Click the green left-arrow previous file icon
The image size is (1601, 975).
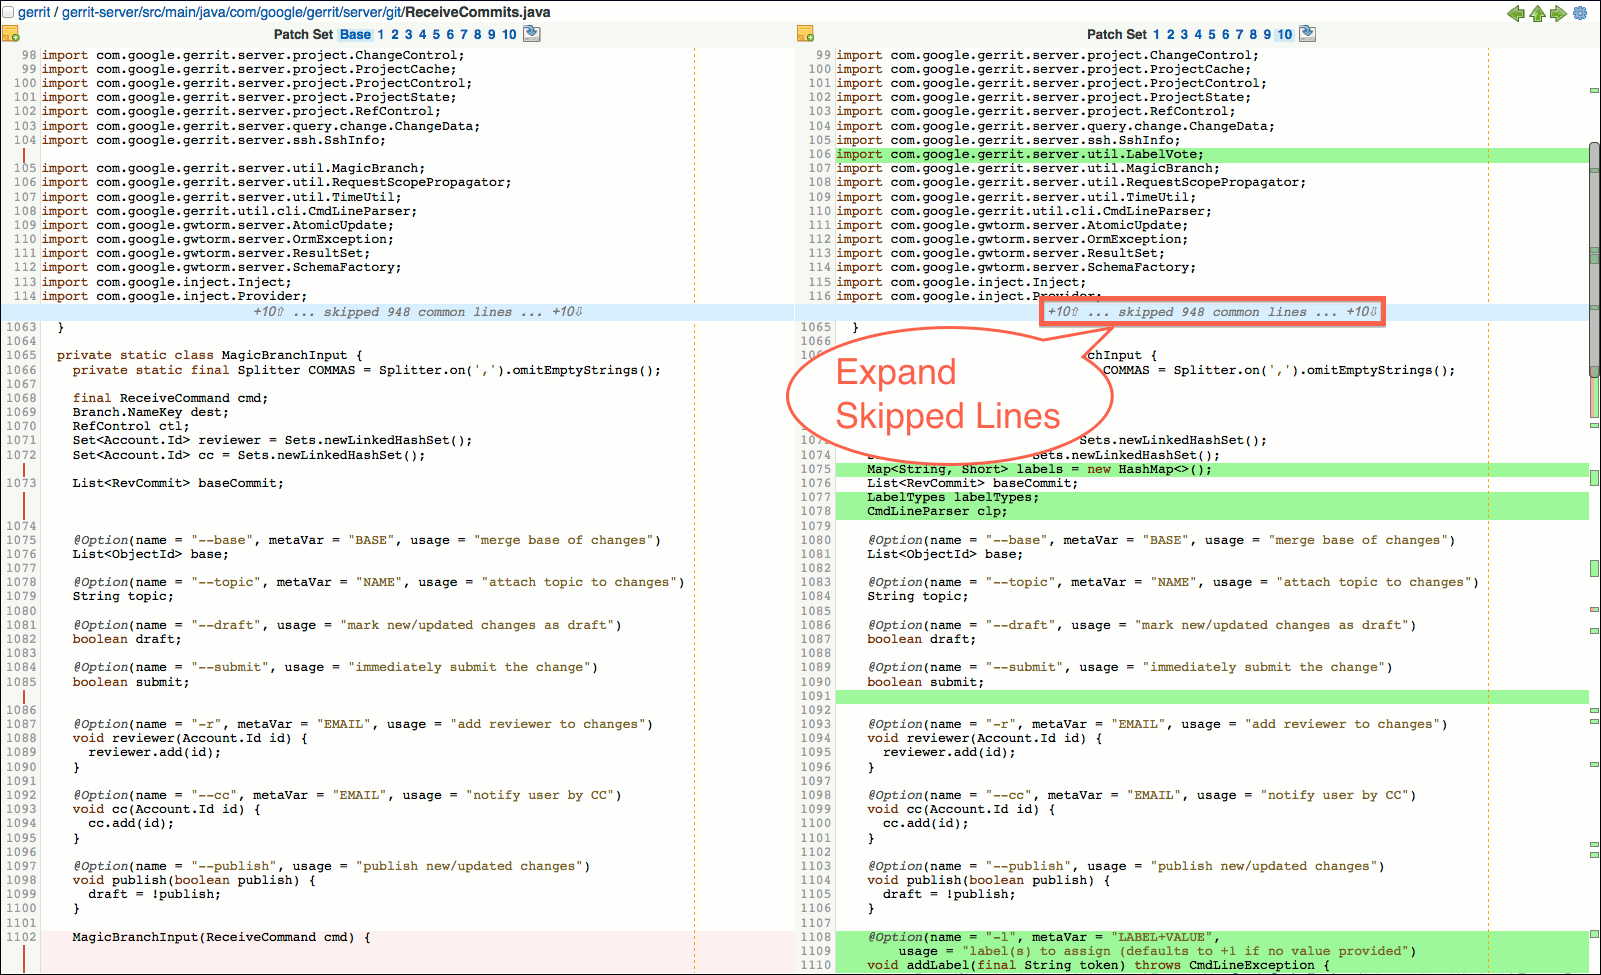1515,14
